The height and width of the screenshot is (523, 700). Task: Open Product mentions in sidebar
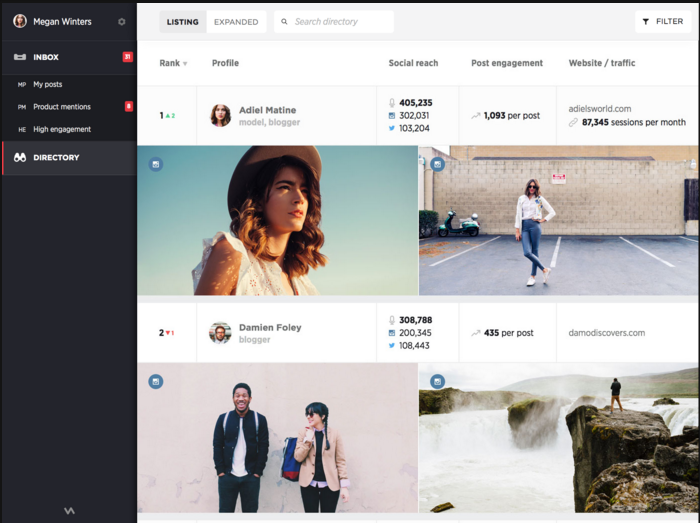tap(69, 107)
